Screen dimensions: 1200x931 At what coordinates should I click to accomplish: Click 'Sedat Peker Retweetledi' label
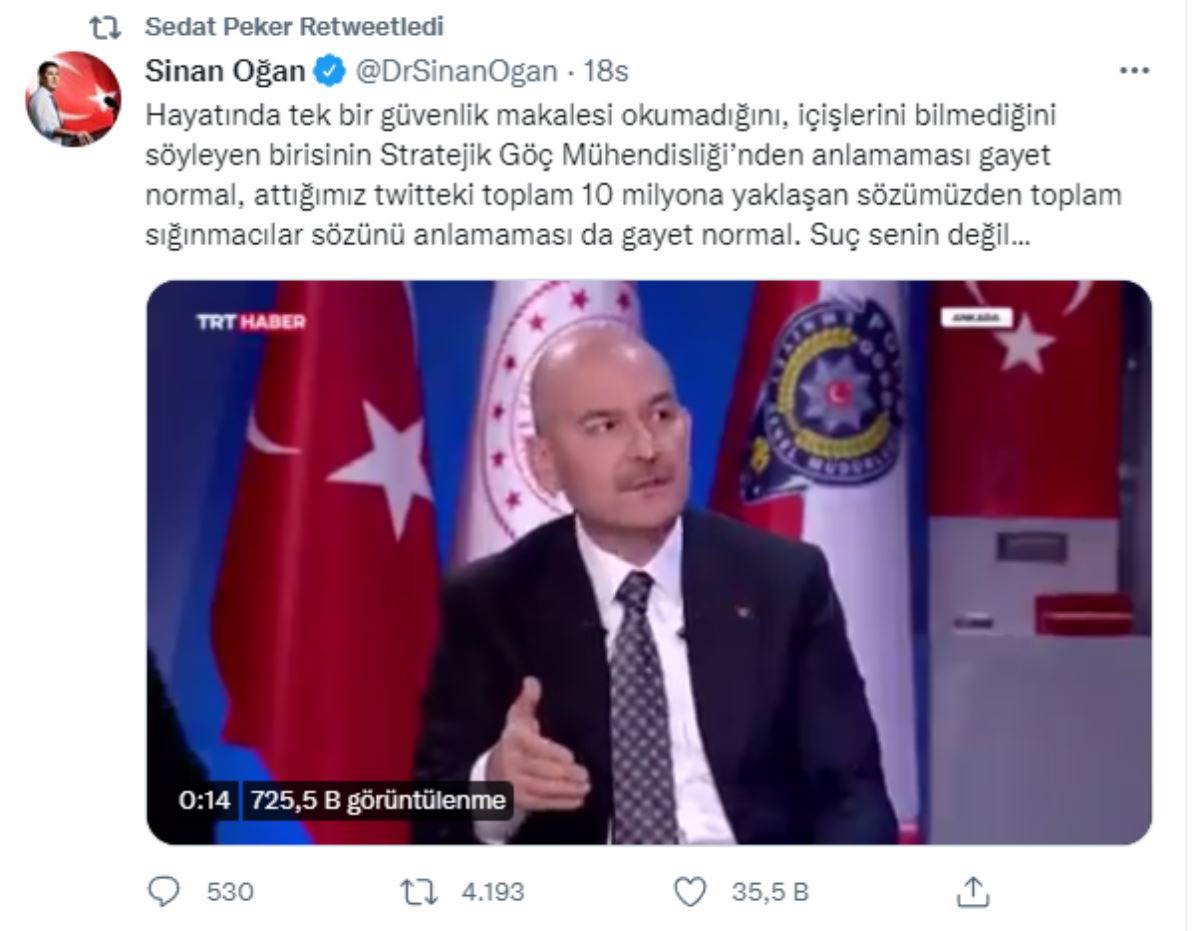coord(295,25)
